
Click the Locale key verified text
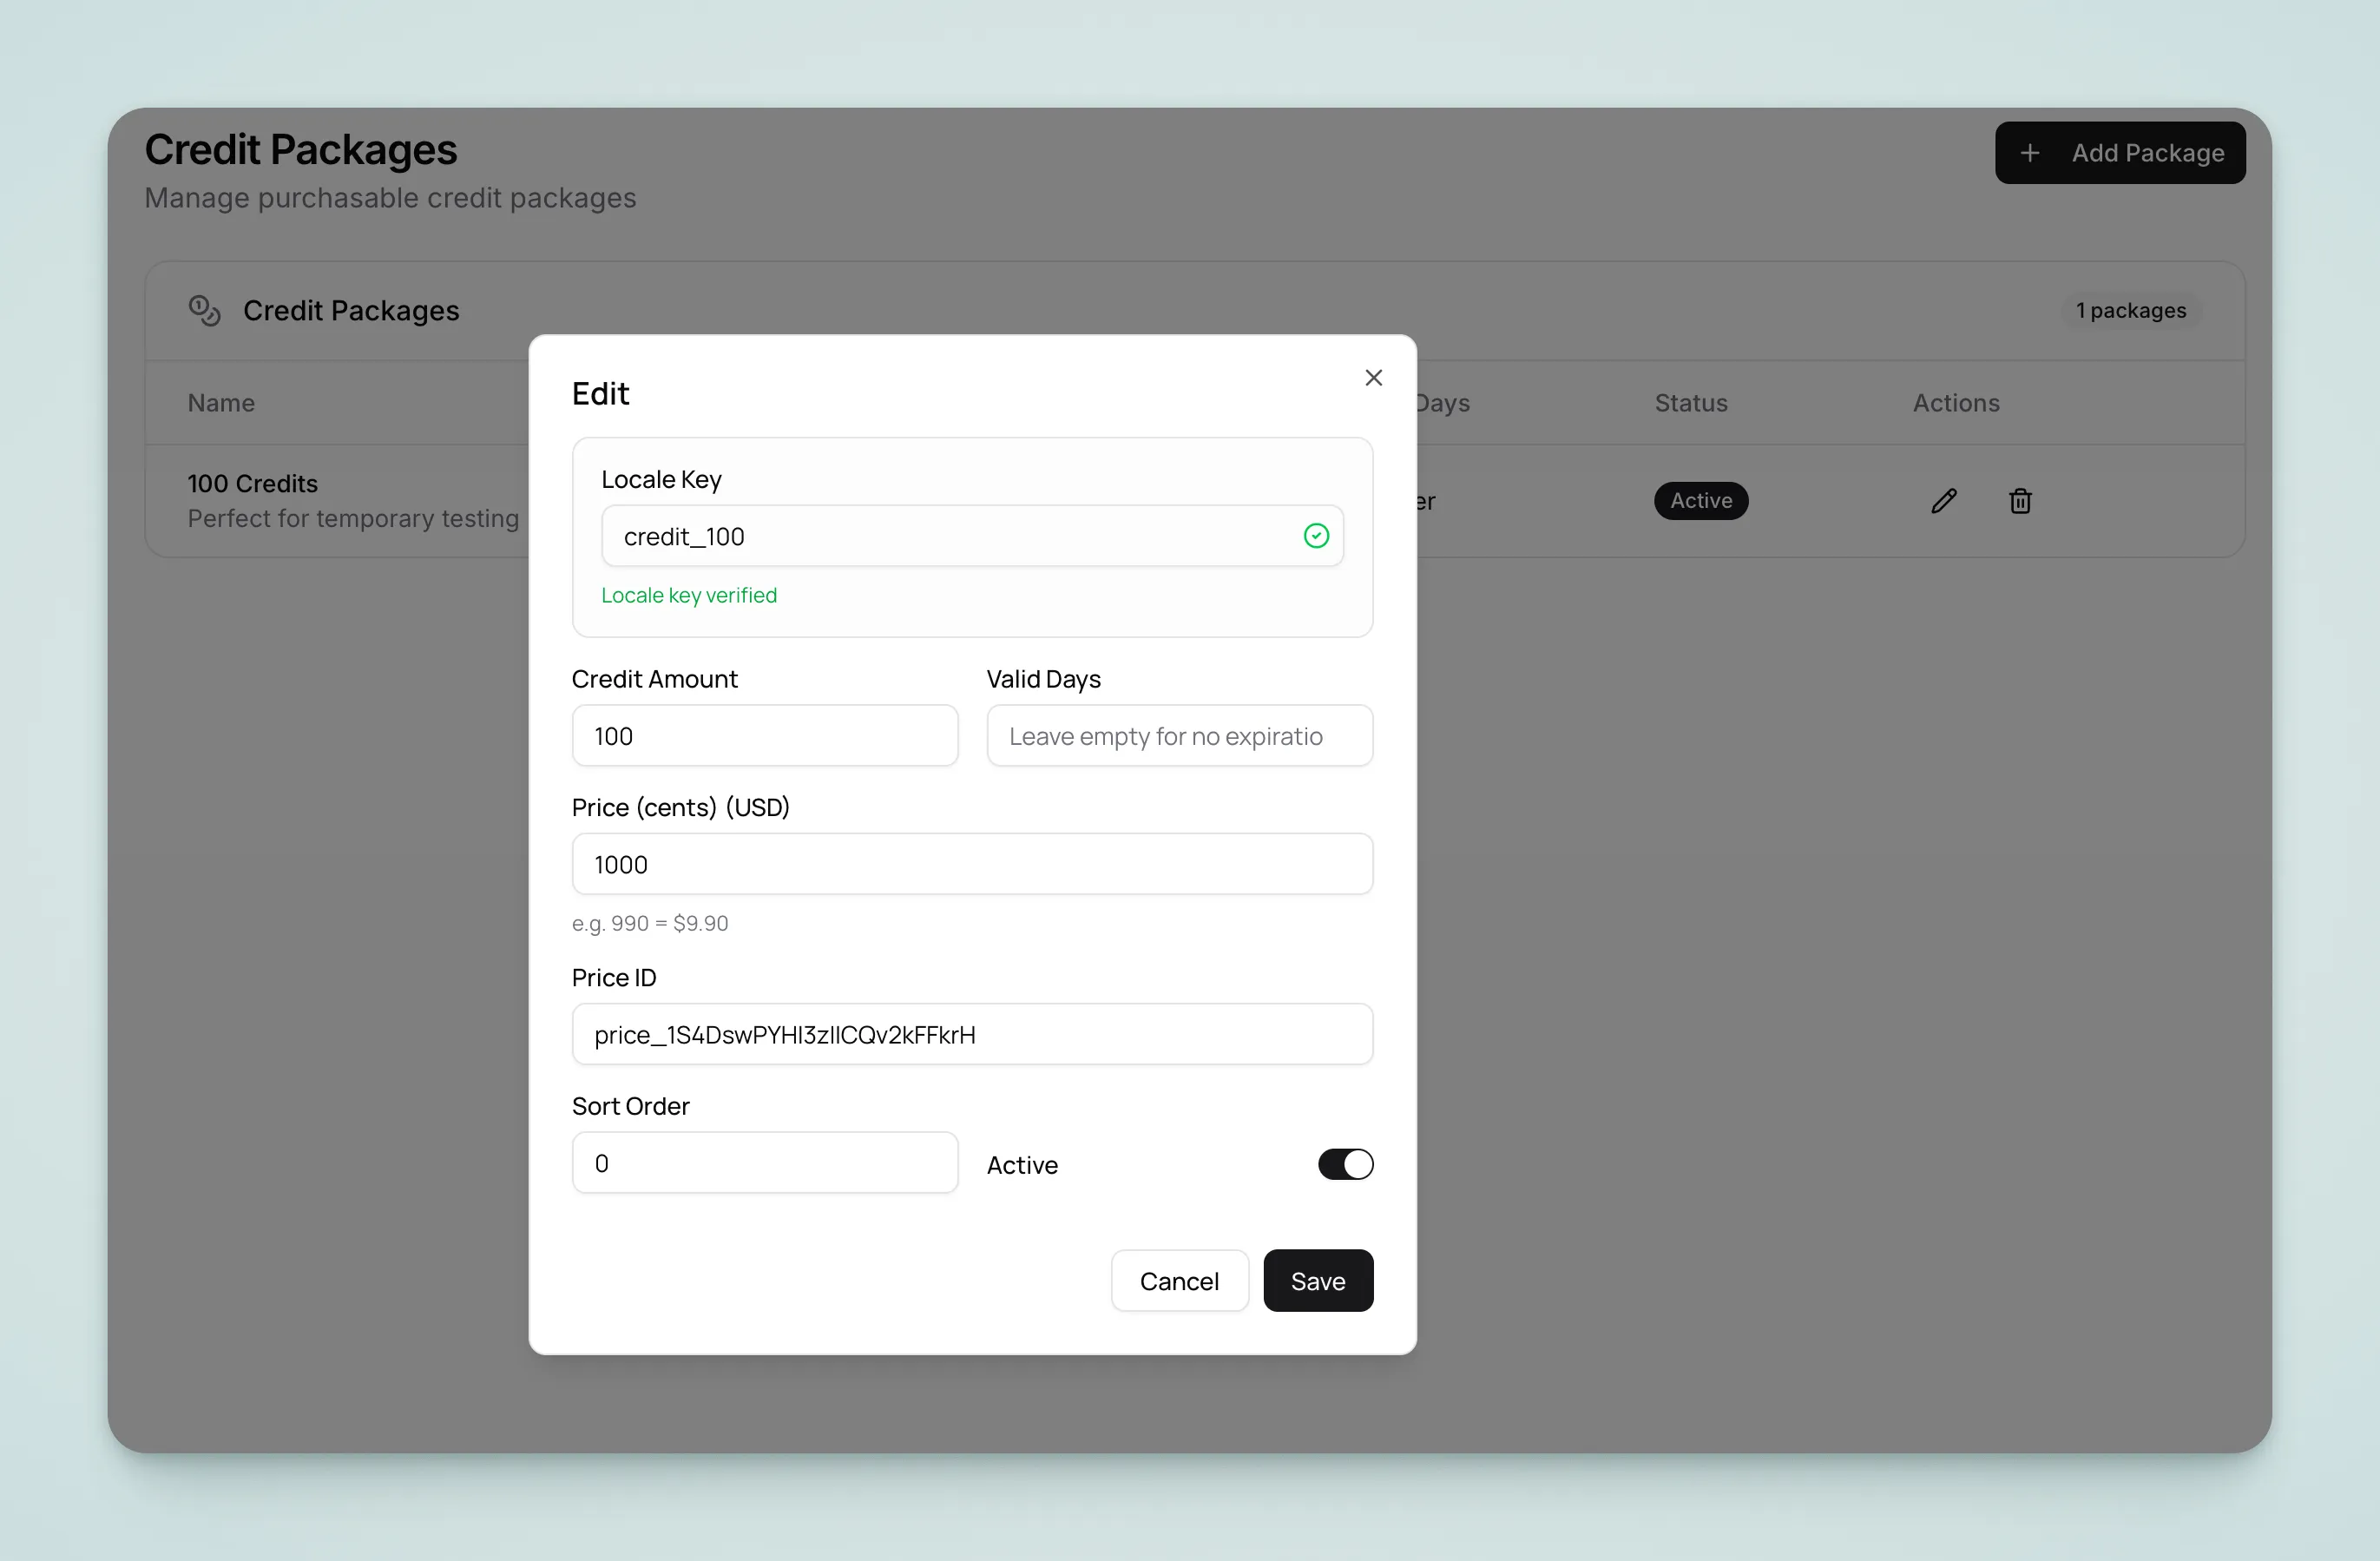689,595
